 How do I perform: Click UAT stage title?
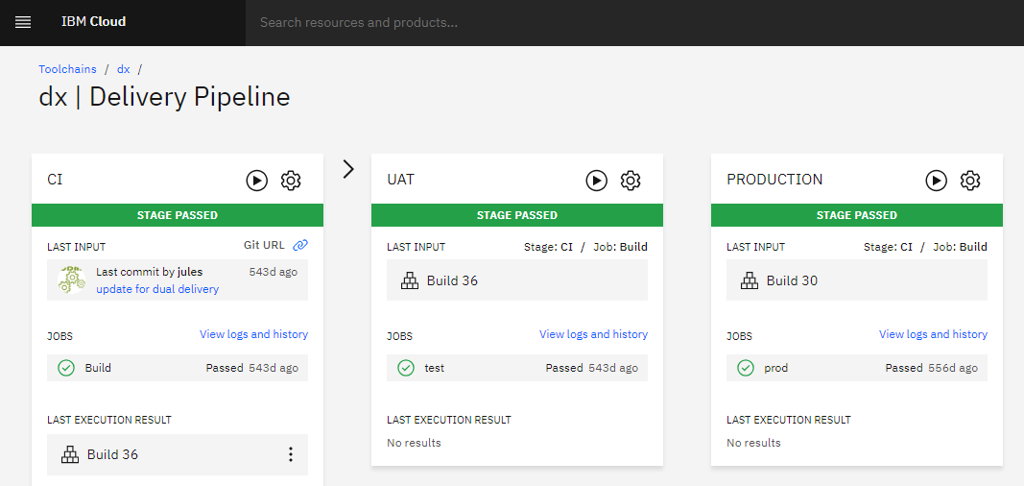[401, 179]
